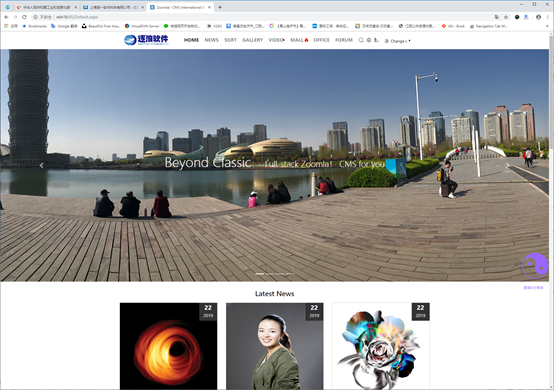Open the black hole news thumbnail
Screen dimensions: 554x390
pos(169,346)
